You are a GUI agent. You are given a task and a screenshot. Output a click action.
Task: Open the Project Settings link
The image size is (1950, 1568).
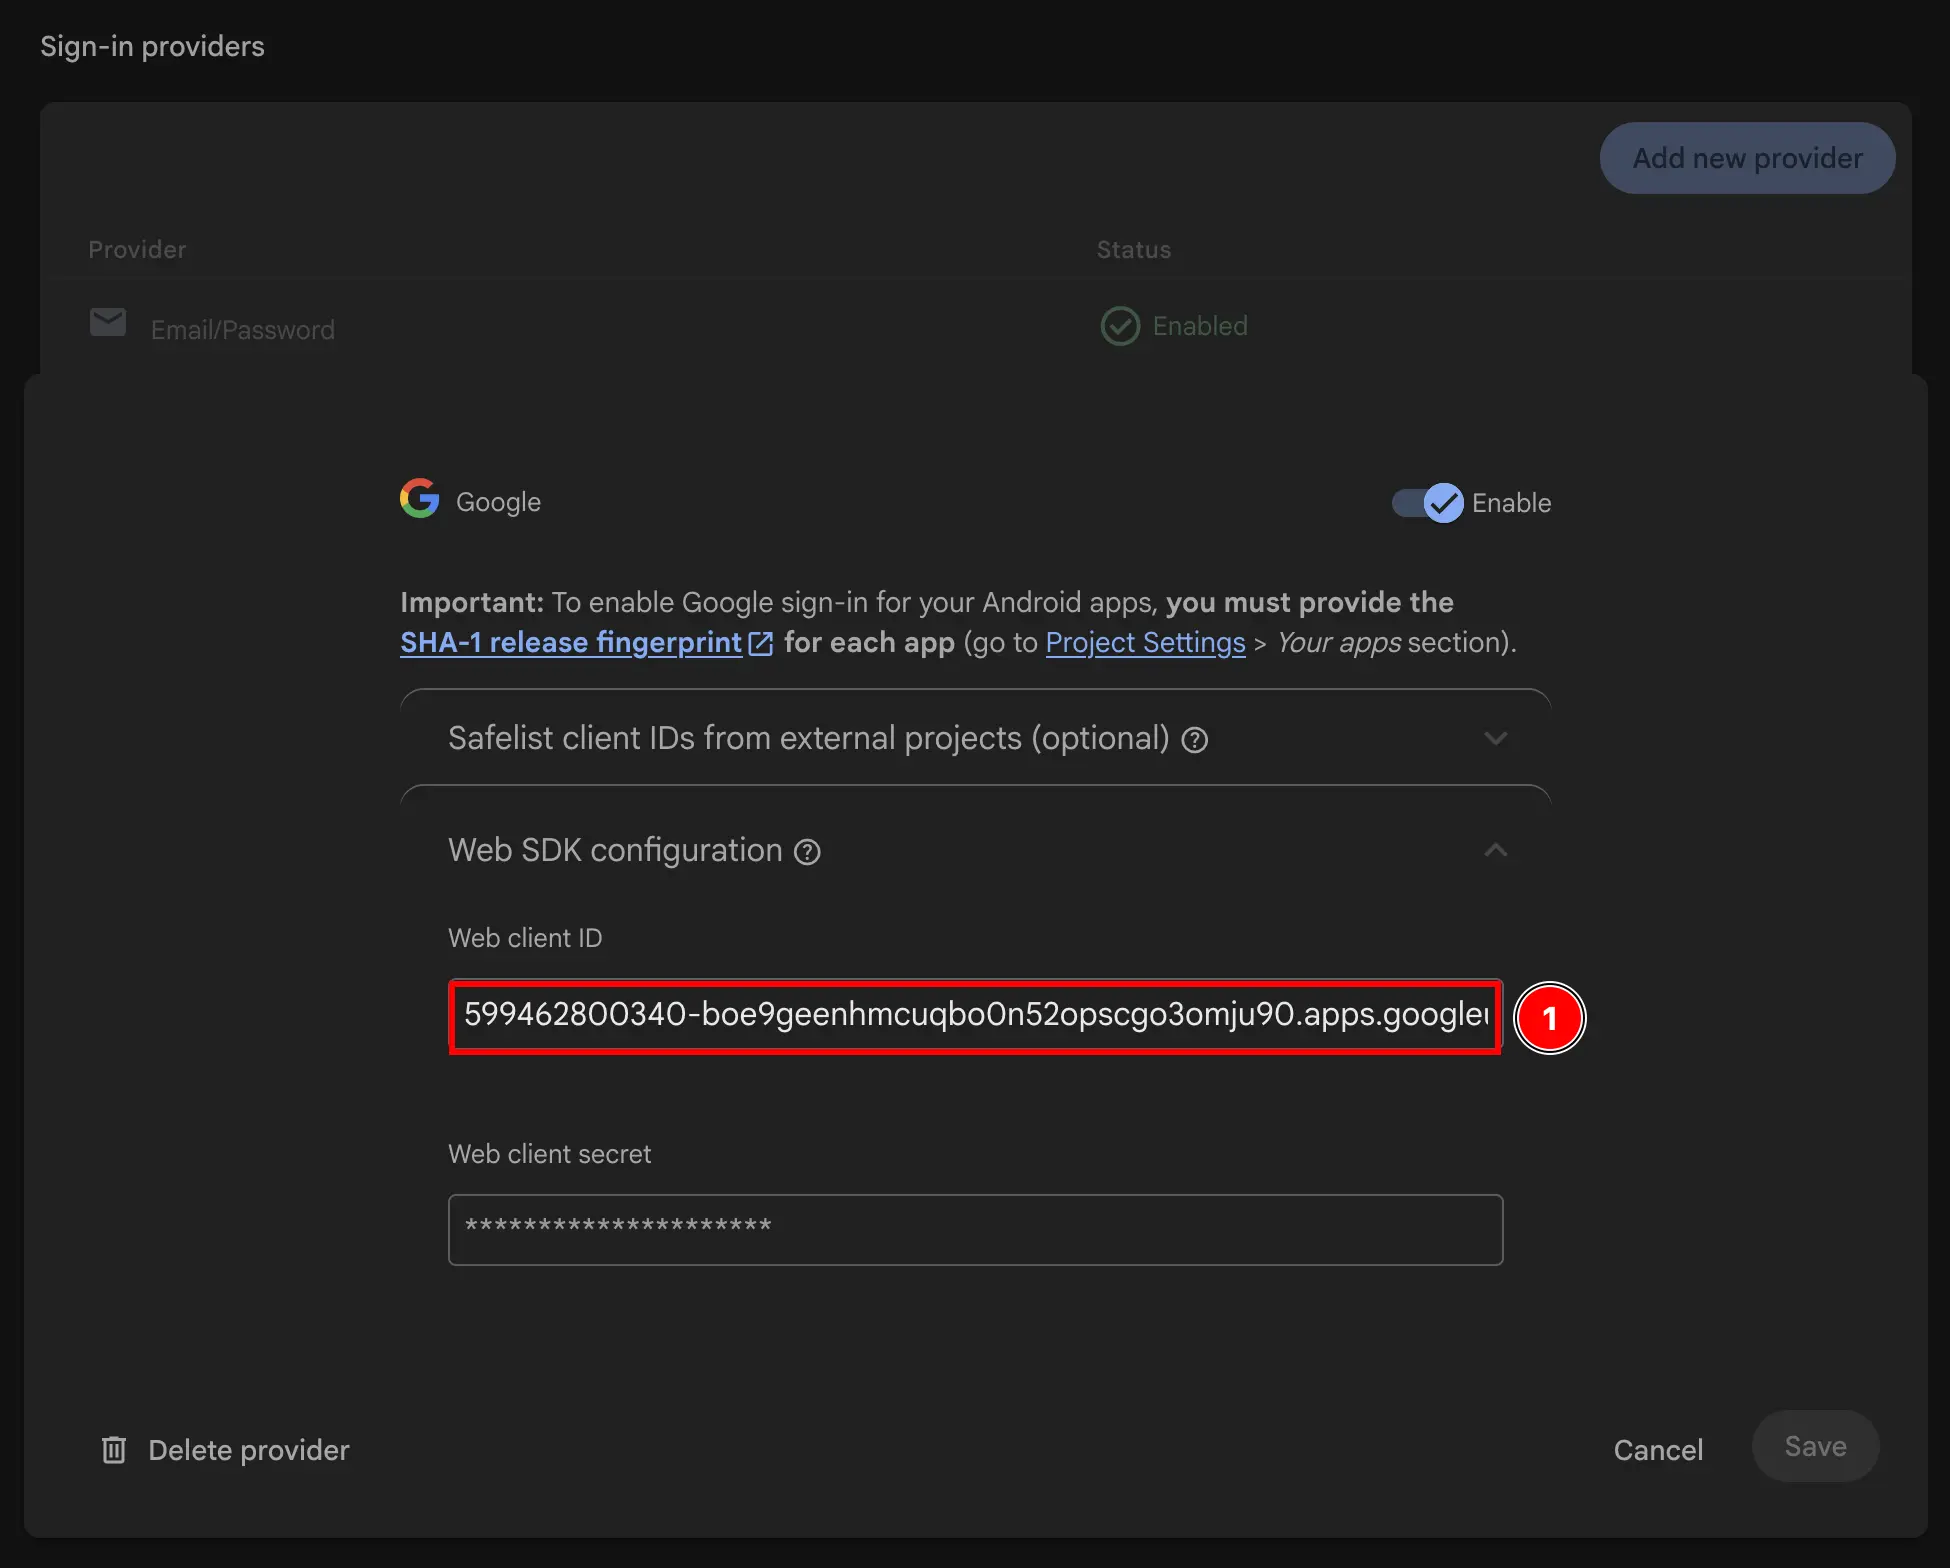tap(1144, 643)
